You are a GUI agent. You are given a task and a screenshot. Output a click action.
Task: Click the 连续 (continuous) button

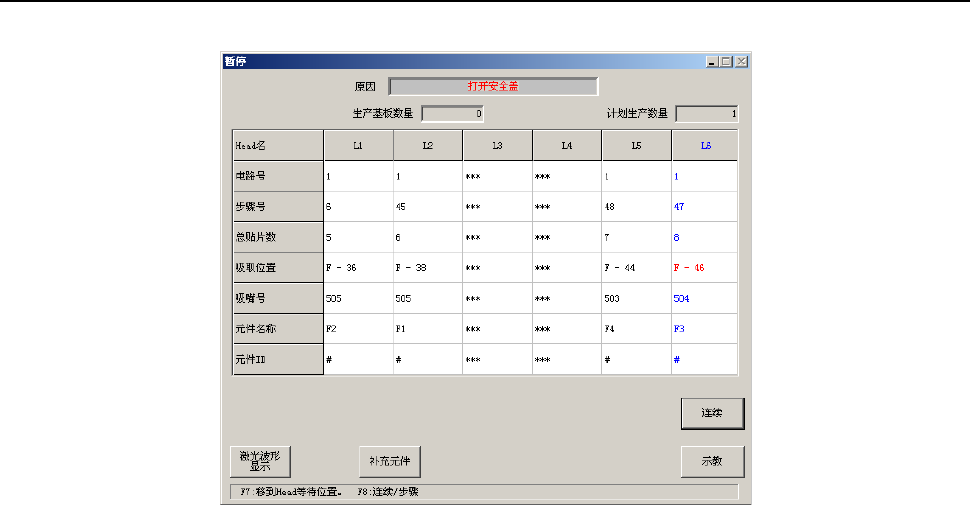(712, 413)
